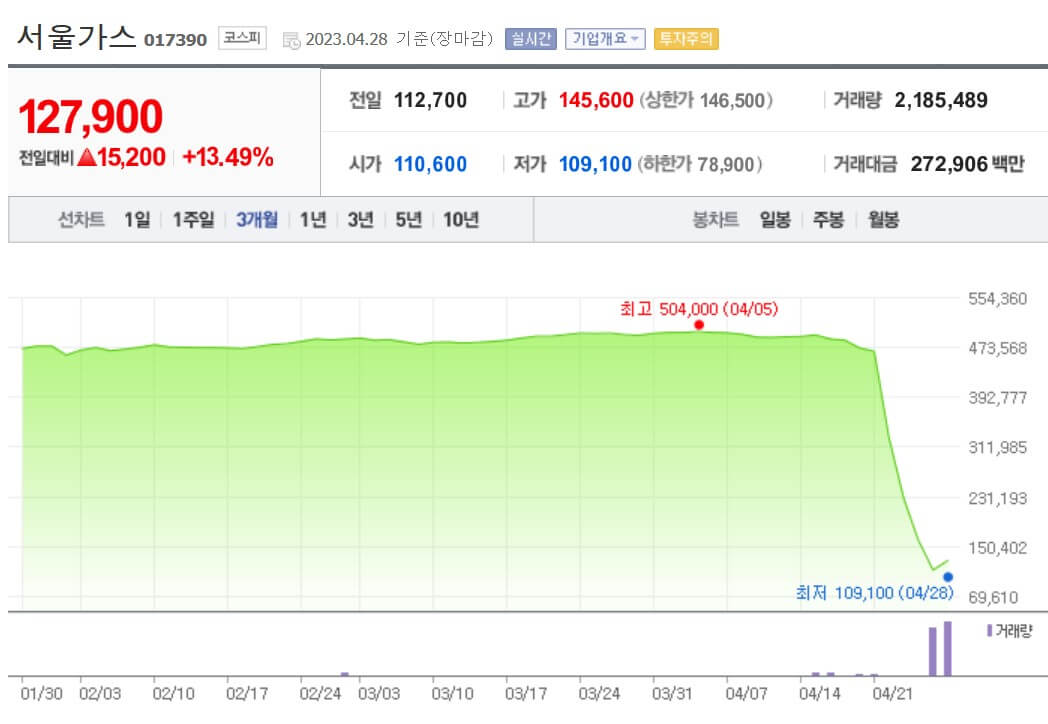Click the stock code 017390
This screenshot has height=724, width=1048.
[176, 40]
